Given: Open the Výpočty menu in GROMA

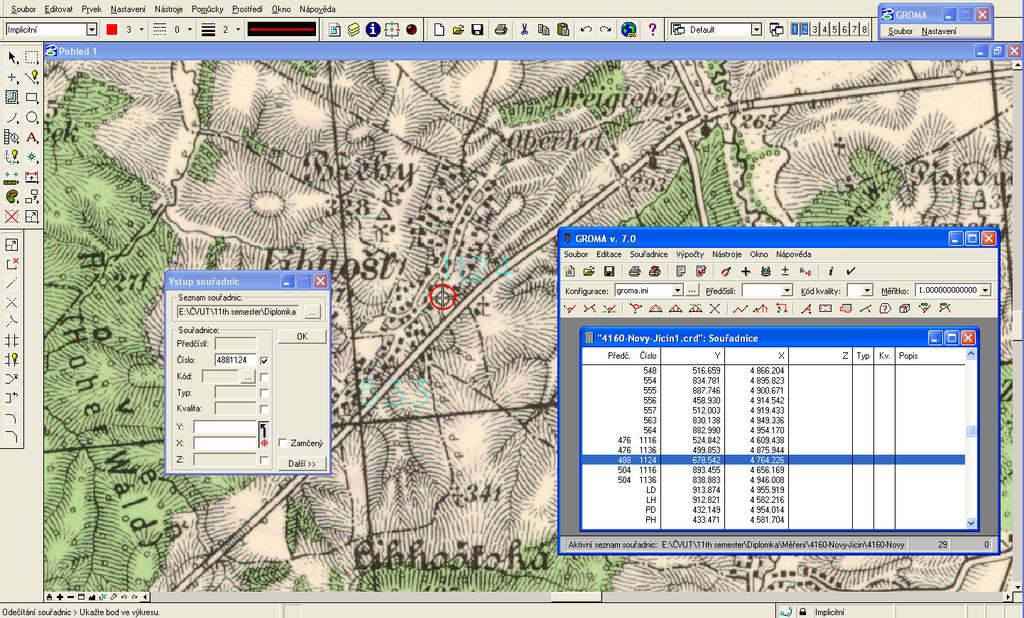Looking at the screenshot, I should click(x=690, y=254).
